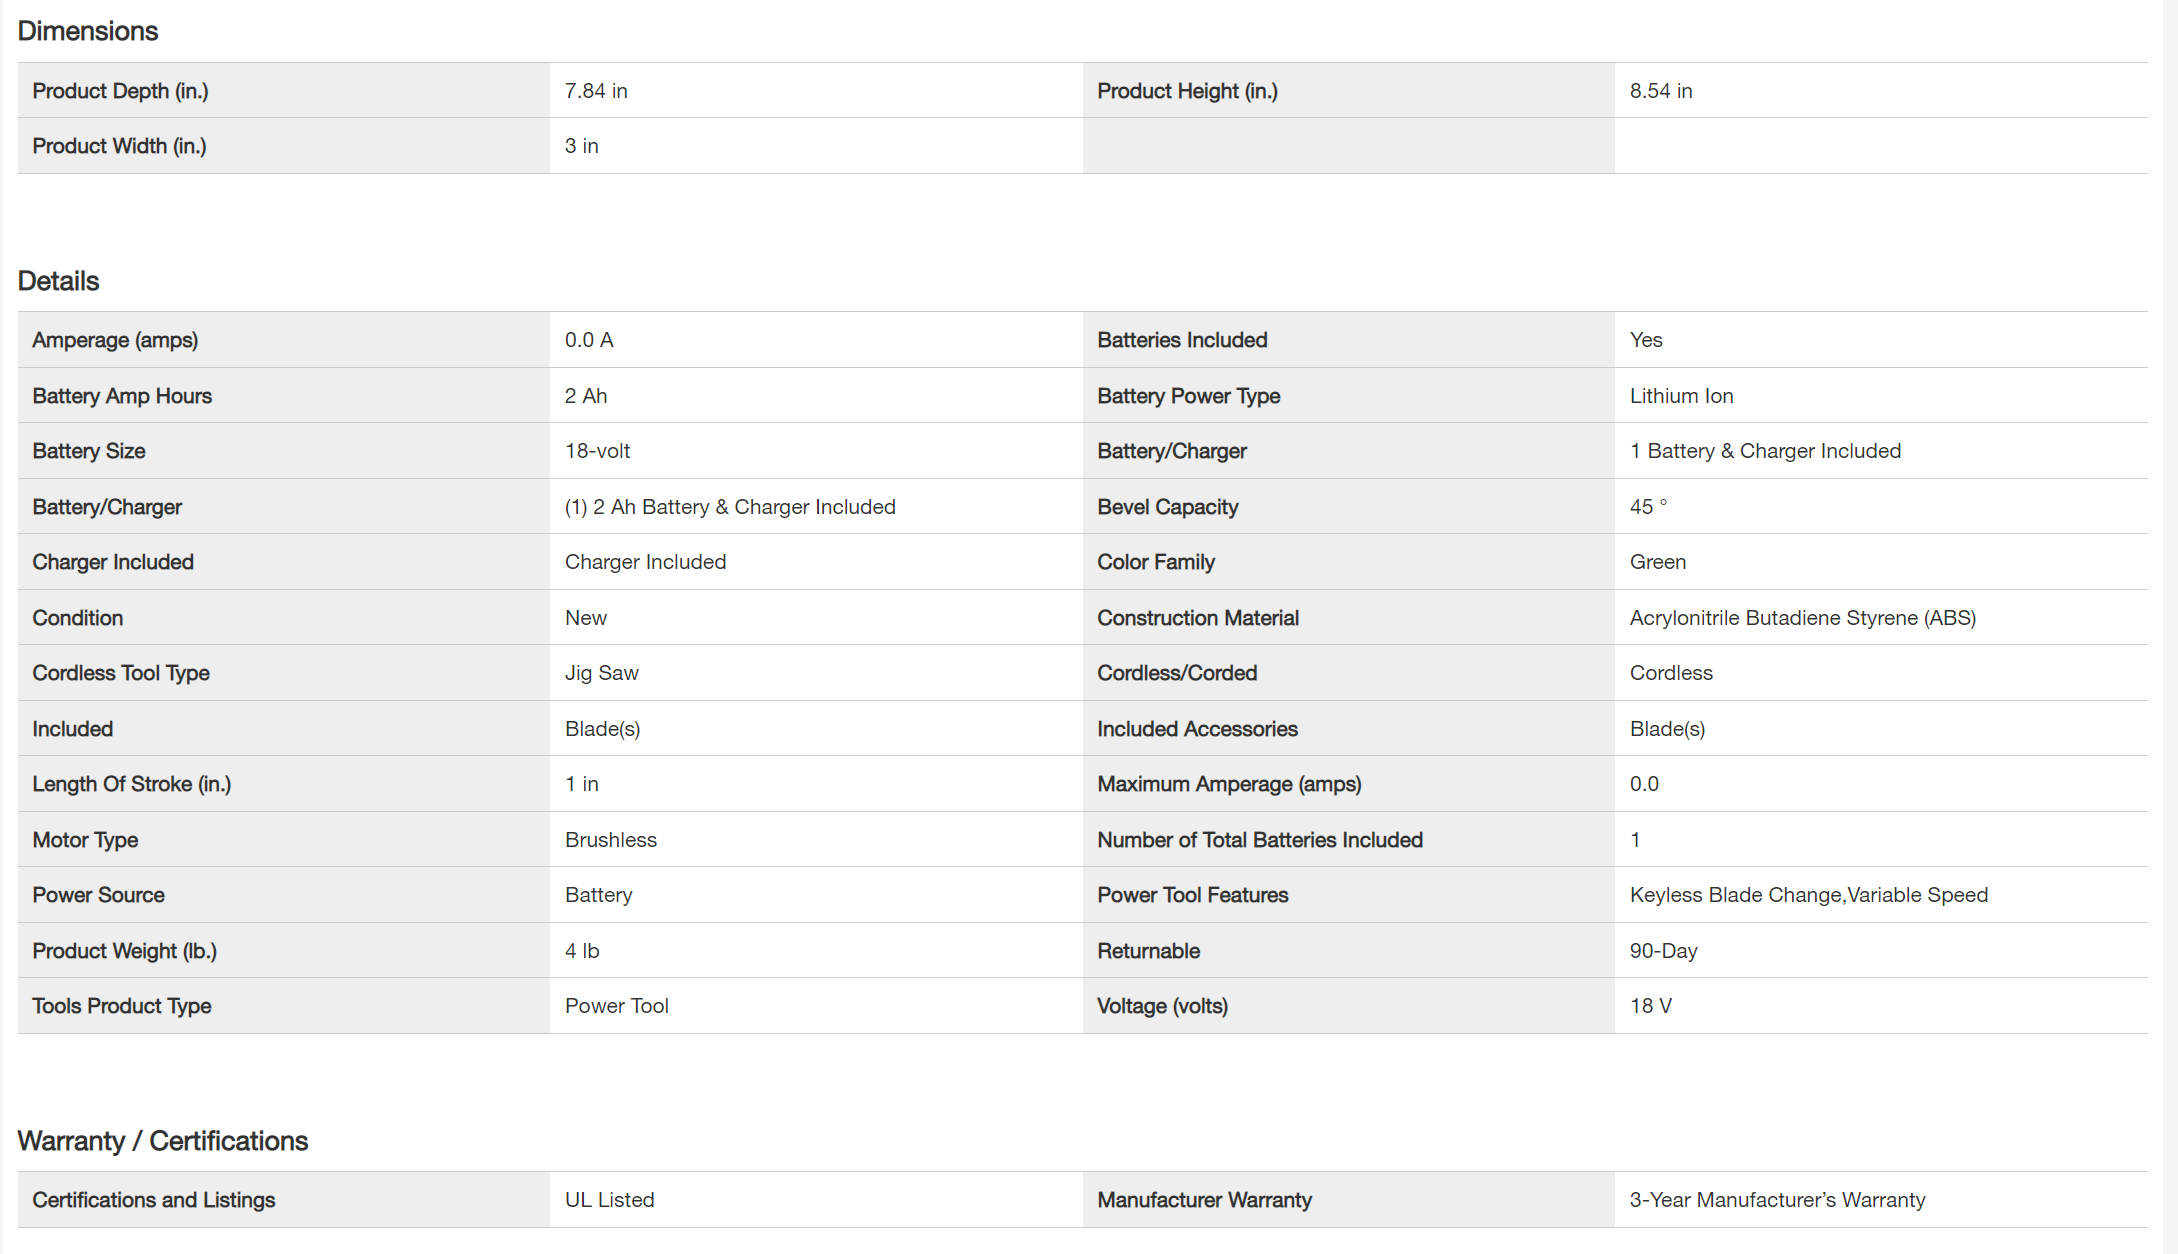Select the Bevel Capacity label

tap(1167, 507)
